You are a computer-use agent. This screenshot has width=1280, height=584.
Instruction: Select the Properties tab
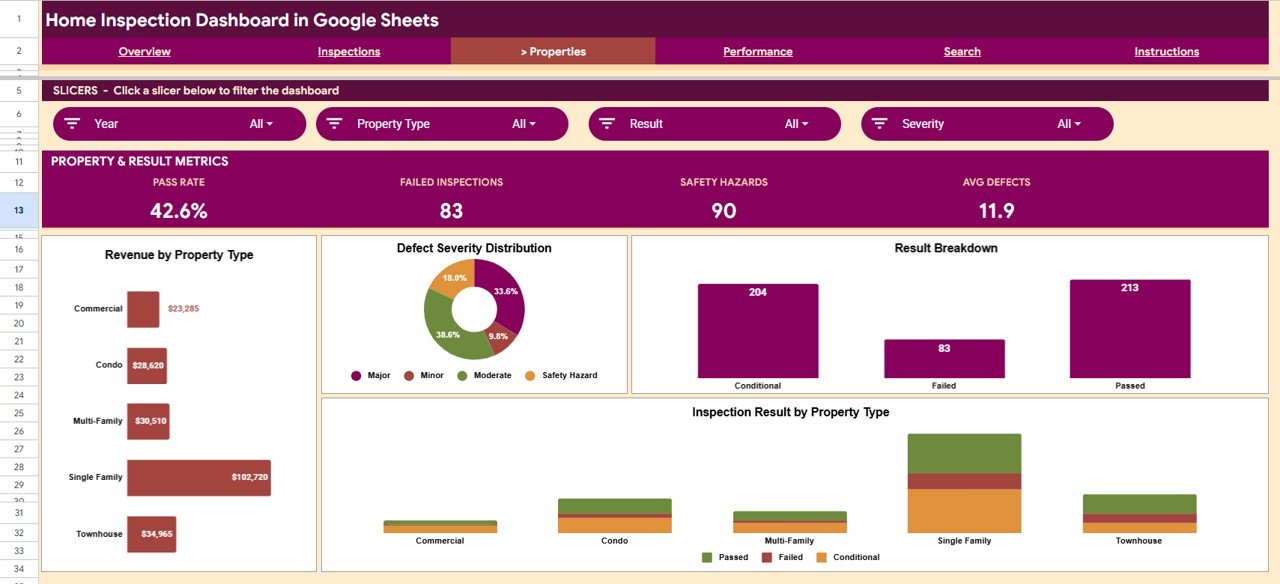point(553,51)
